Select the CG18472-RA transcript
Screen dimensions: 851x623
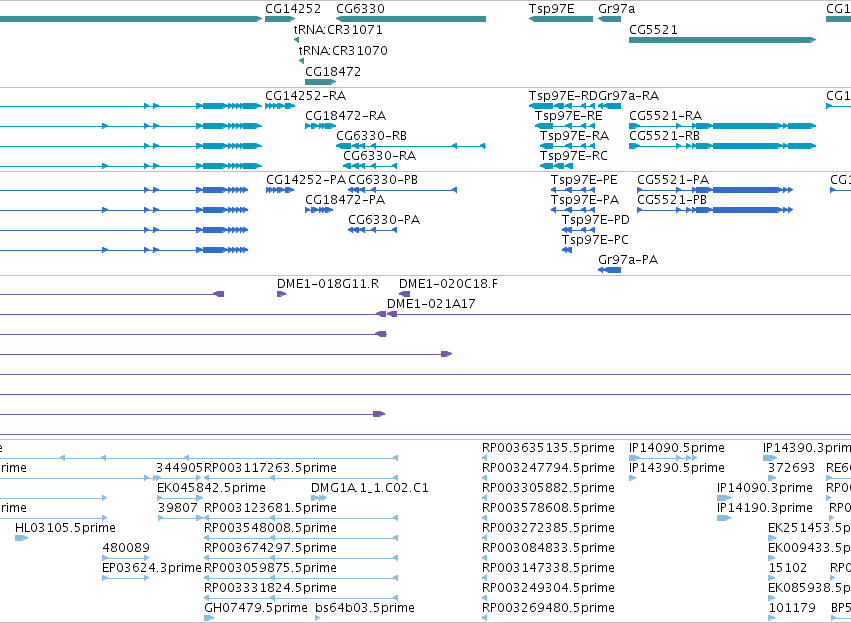pyautogui.click(x=321, y=126)
